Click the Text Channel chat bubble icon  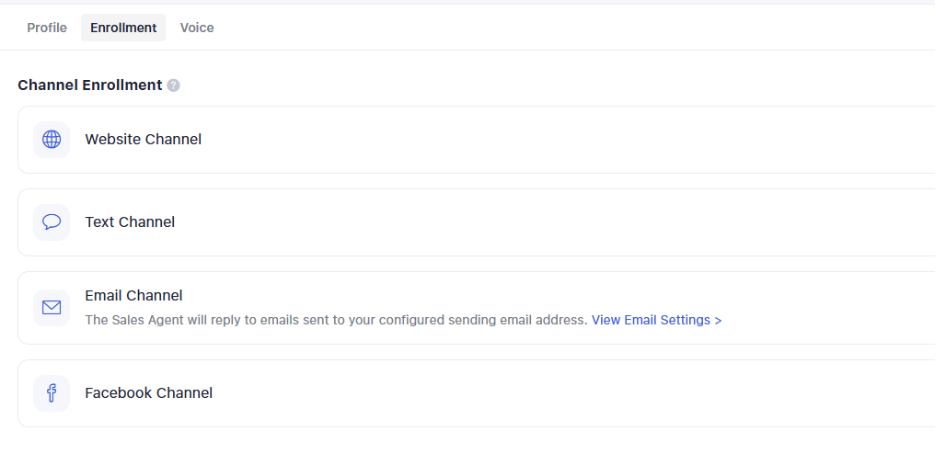51,222
